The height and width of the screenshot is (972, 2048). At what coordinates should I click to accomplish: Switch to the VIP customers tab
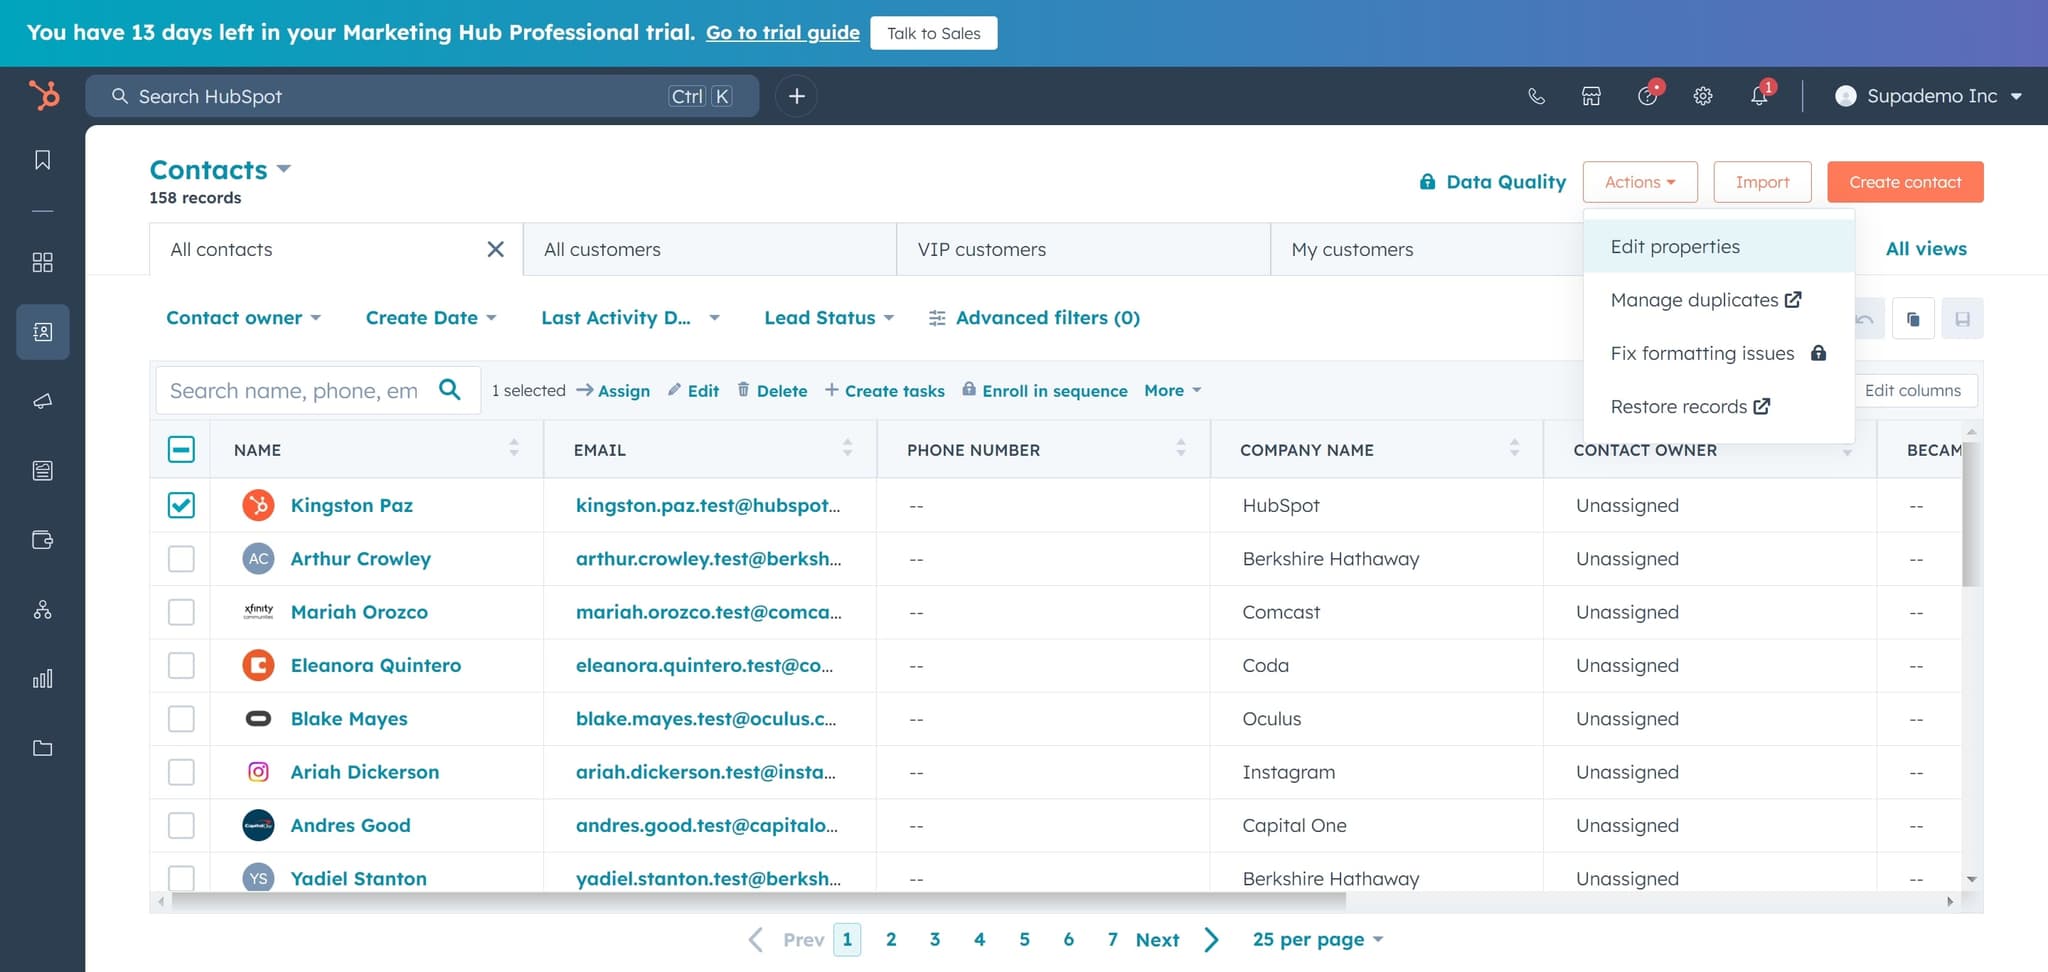pos(981,250)
